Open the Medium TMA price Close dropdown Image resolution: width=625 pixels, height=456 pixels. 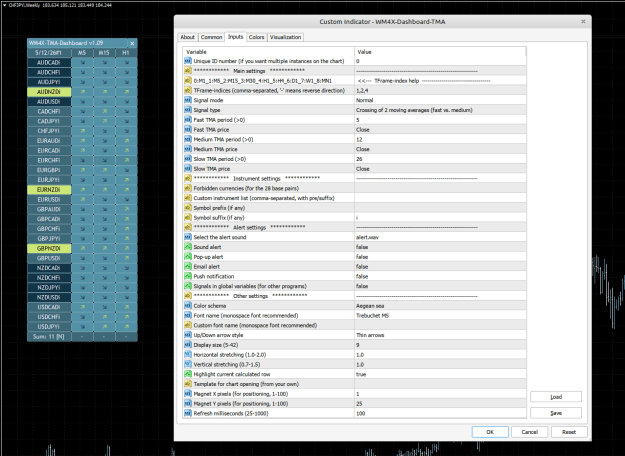pyautogui.click(x=440, y=149)
